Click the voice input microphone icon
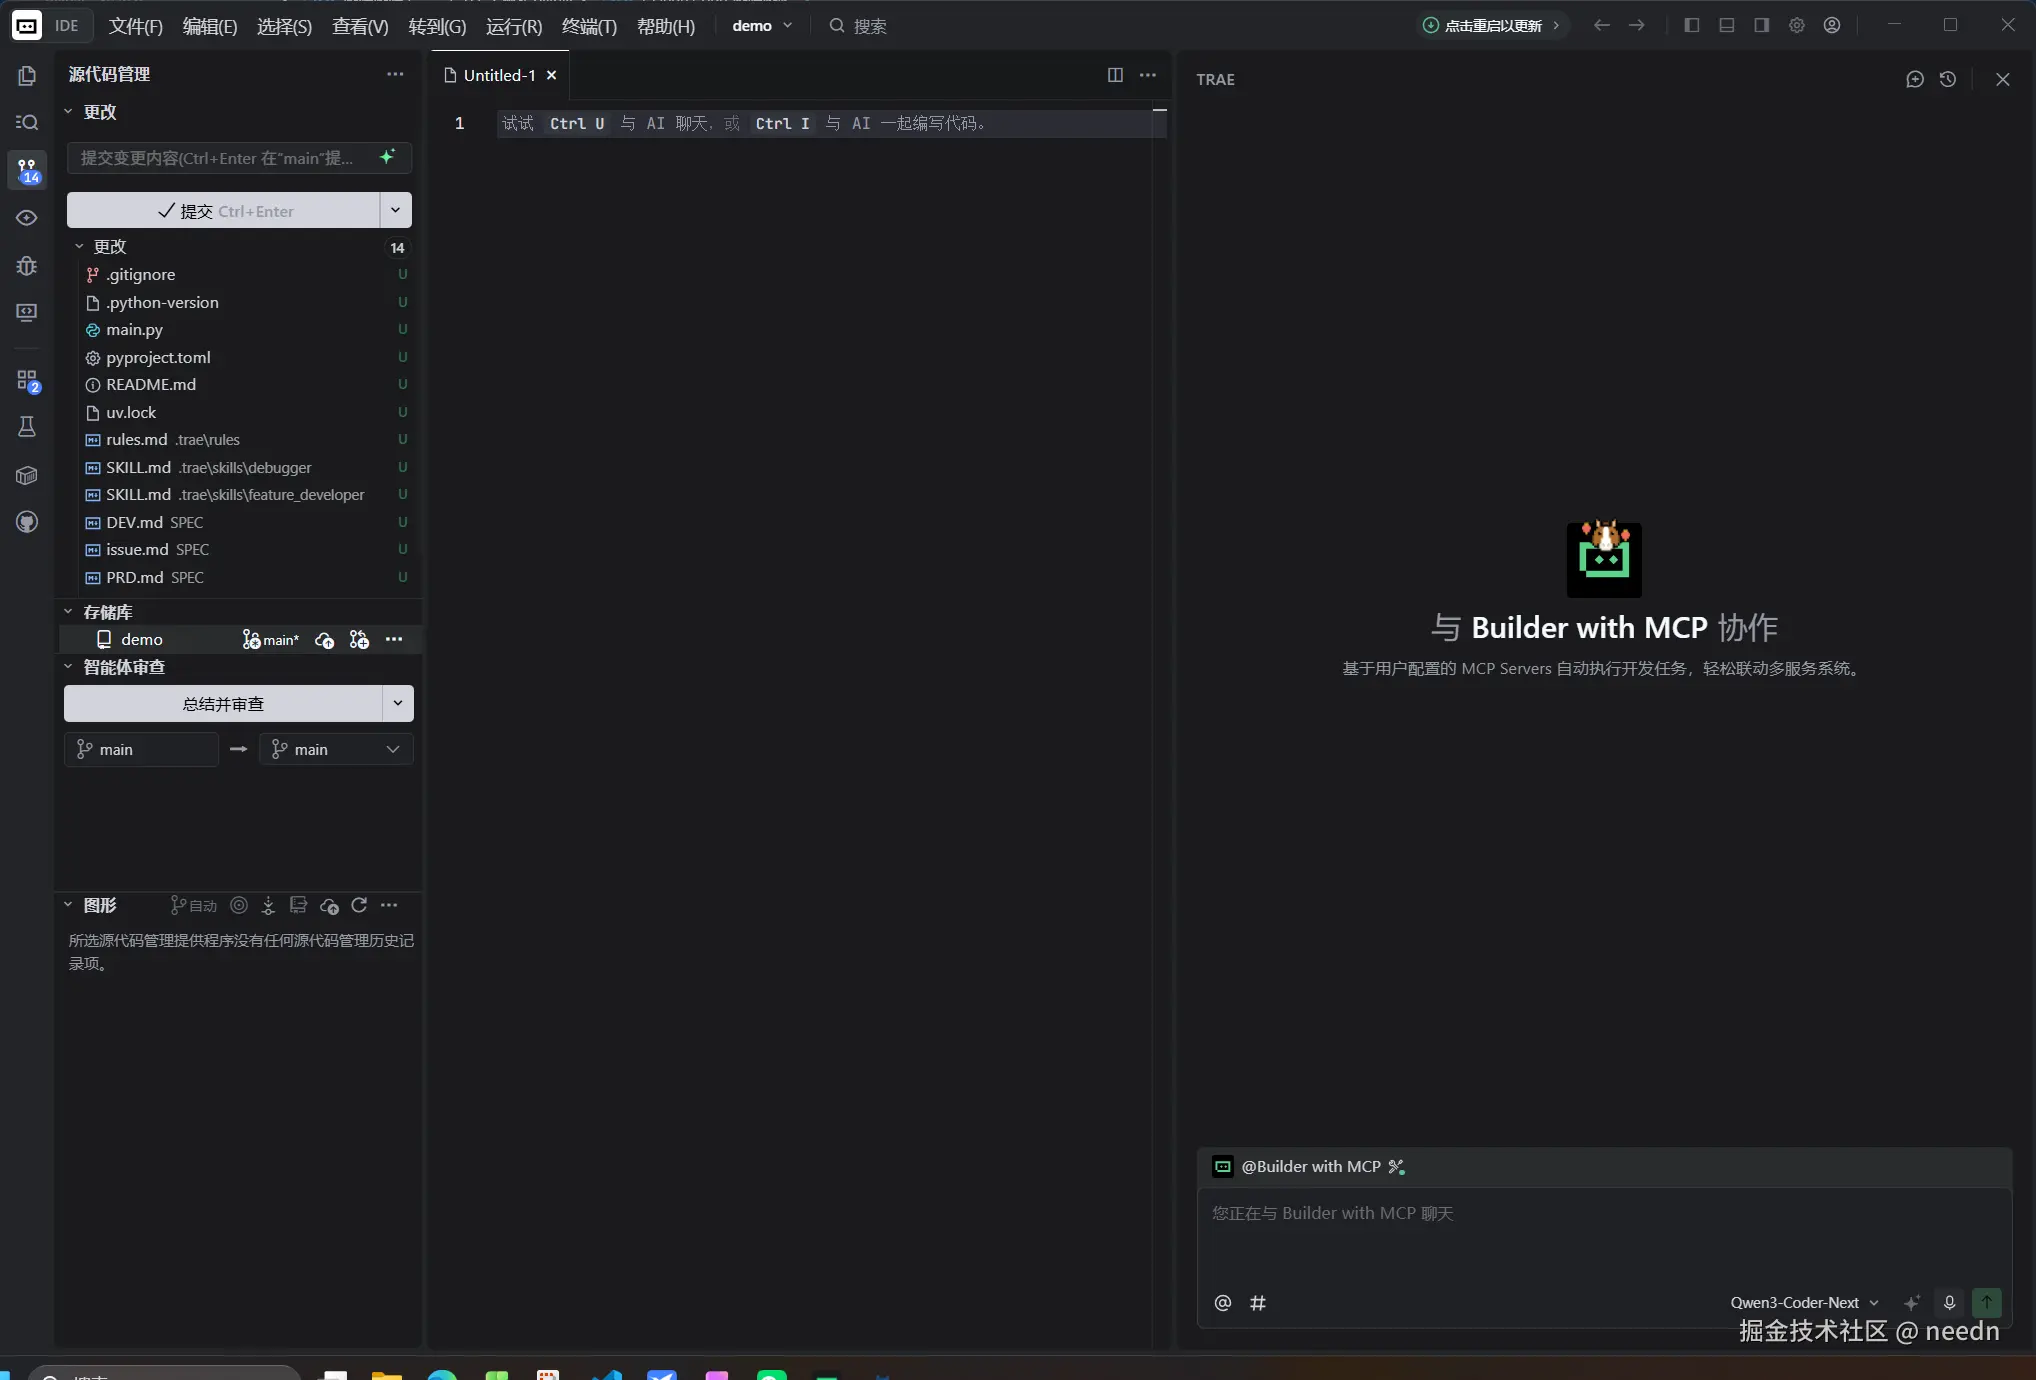 pos(1949,1302)
